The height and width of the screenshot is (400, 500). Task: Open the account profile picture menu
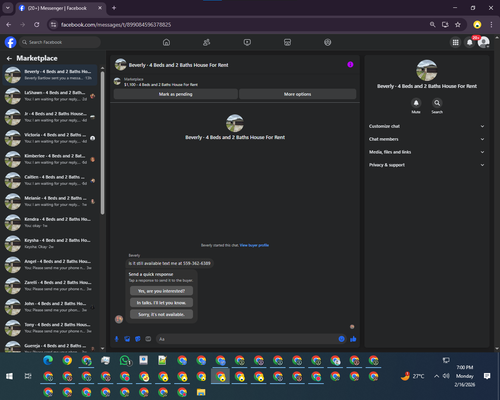[x=484, y=42]
